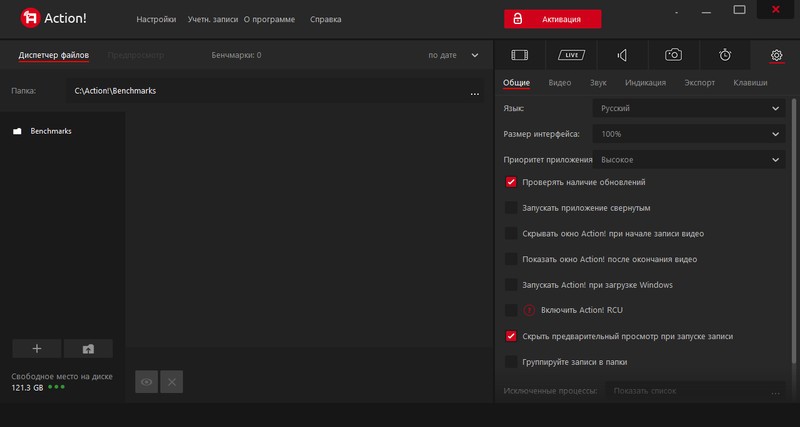Click the plus add folder button
The height and width of the screenshot is (427, 800).
tap(37, 349)
